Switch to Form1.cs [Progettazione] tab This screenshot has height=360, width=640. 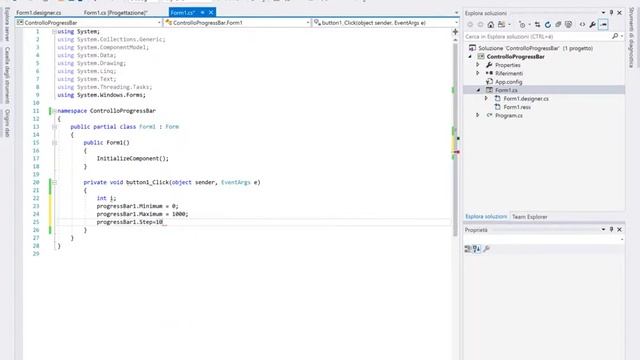[x=116, y=13]
